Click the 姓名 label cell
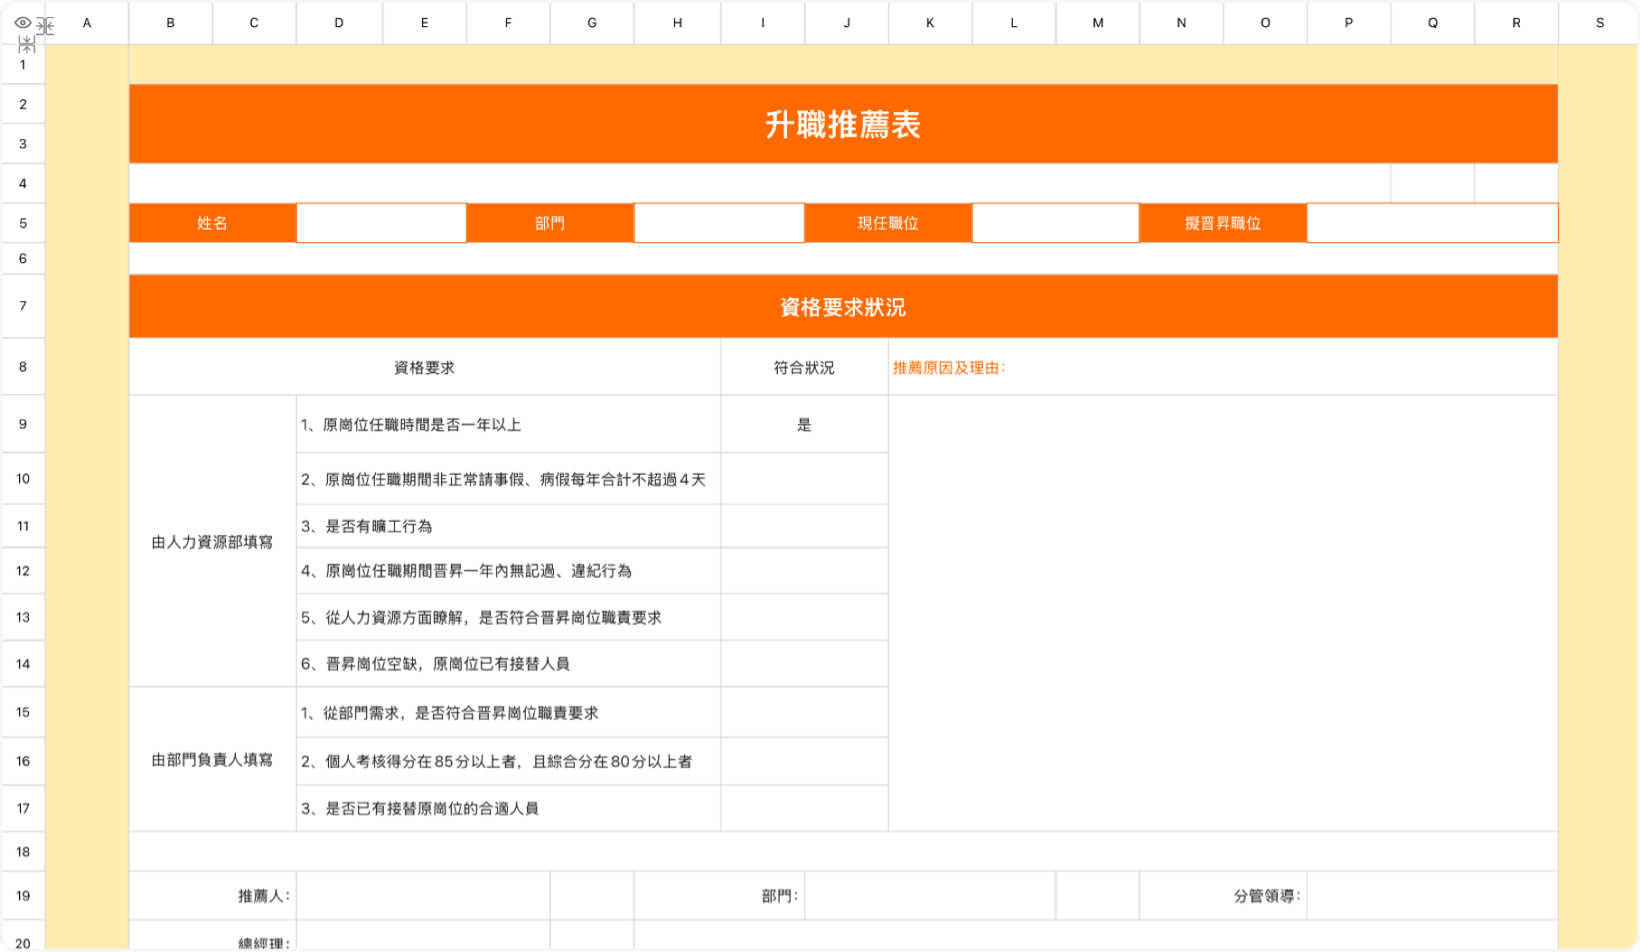 [x=213, y=223]
